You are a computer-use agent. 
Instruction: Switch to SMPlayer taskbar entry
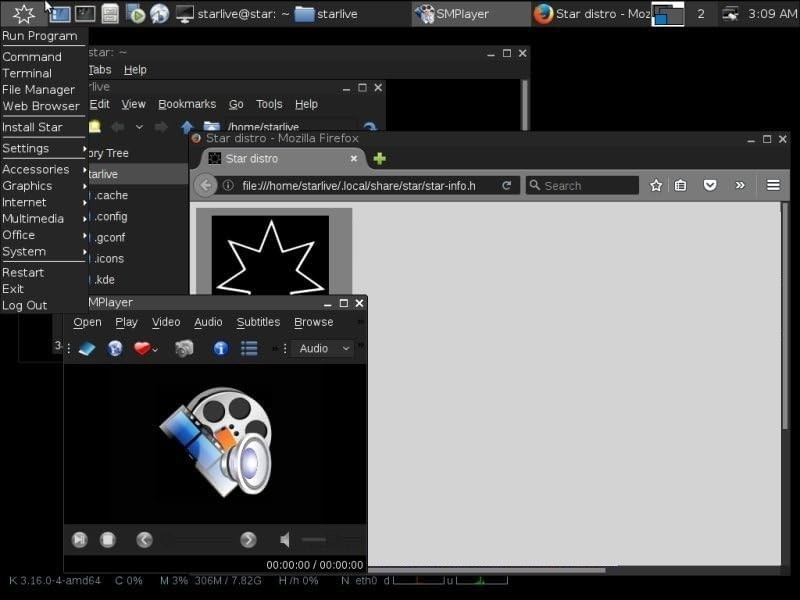click(470, 14)
